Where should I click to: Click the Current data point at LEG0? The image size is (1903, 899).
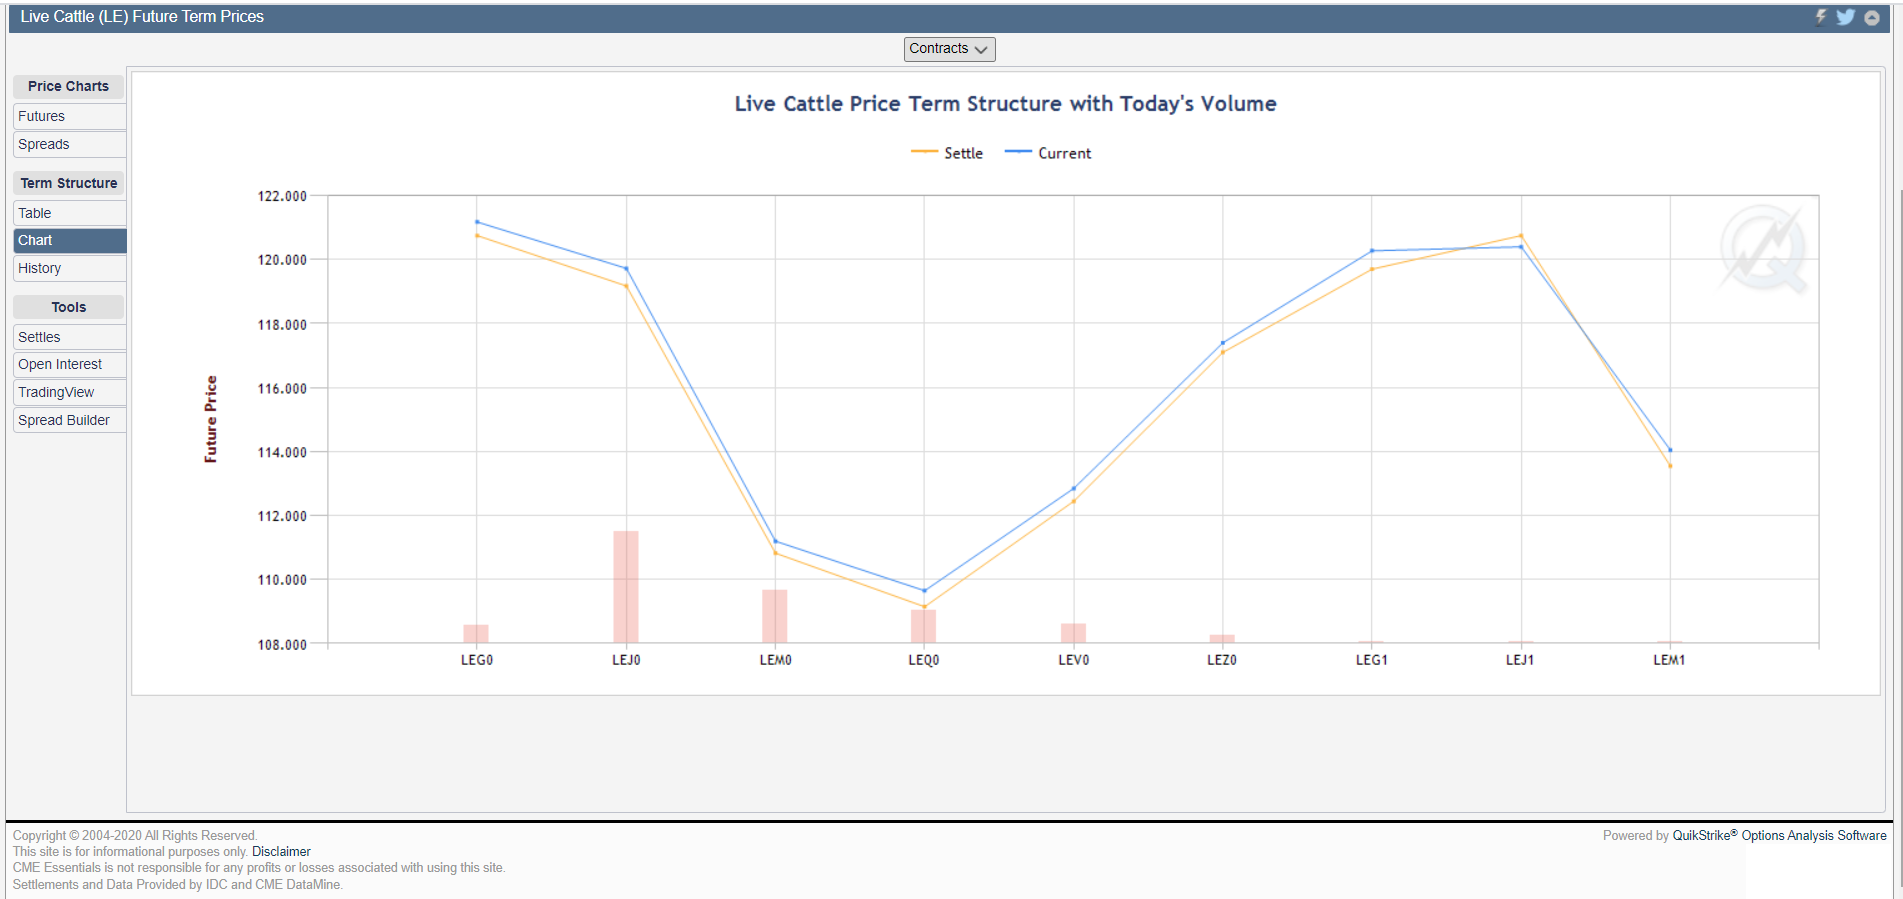point(477,222)
